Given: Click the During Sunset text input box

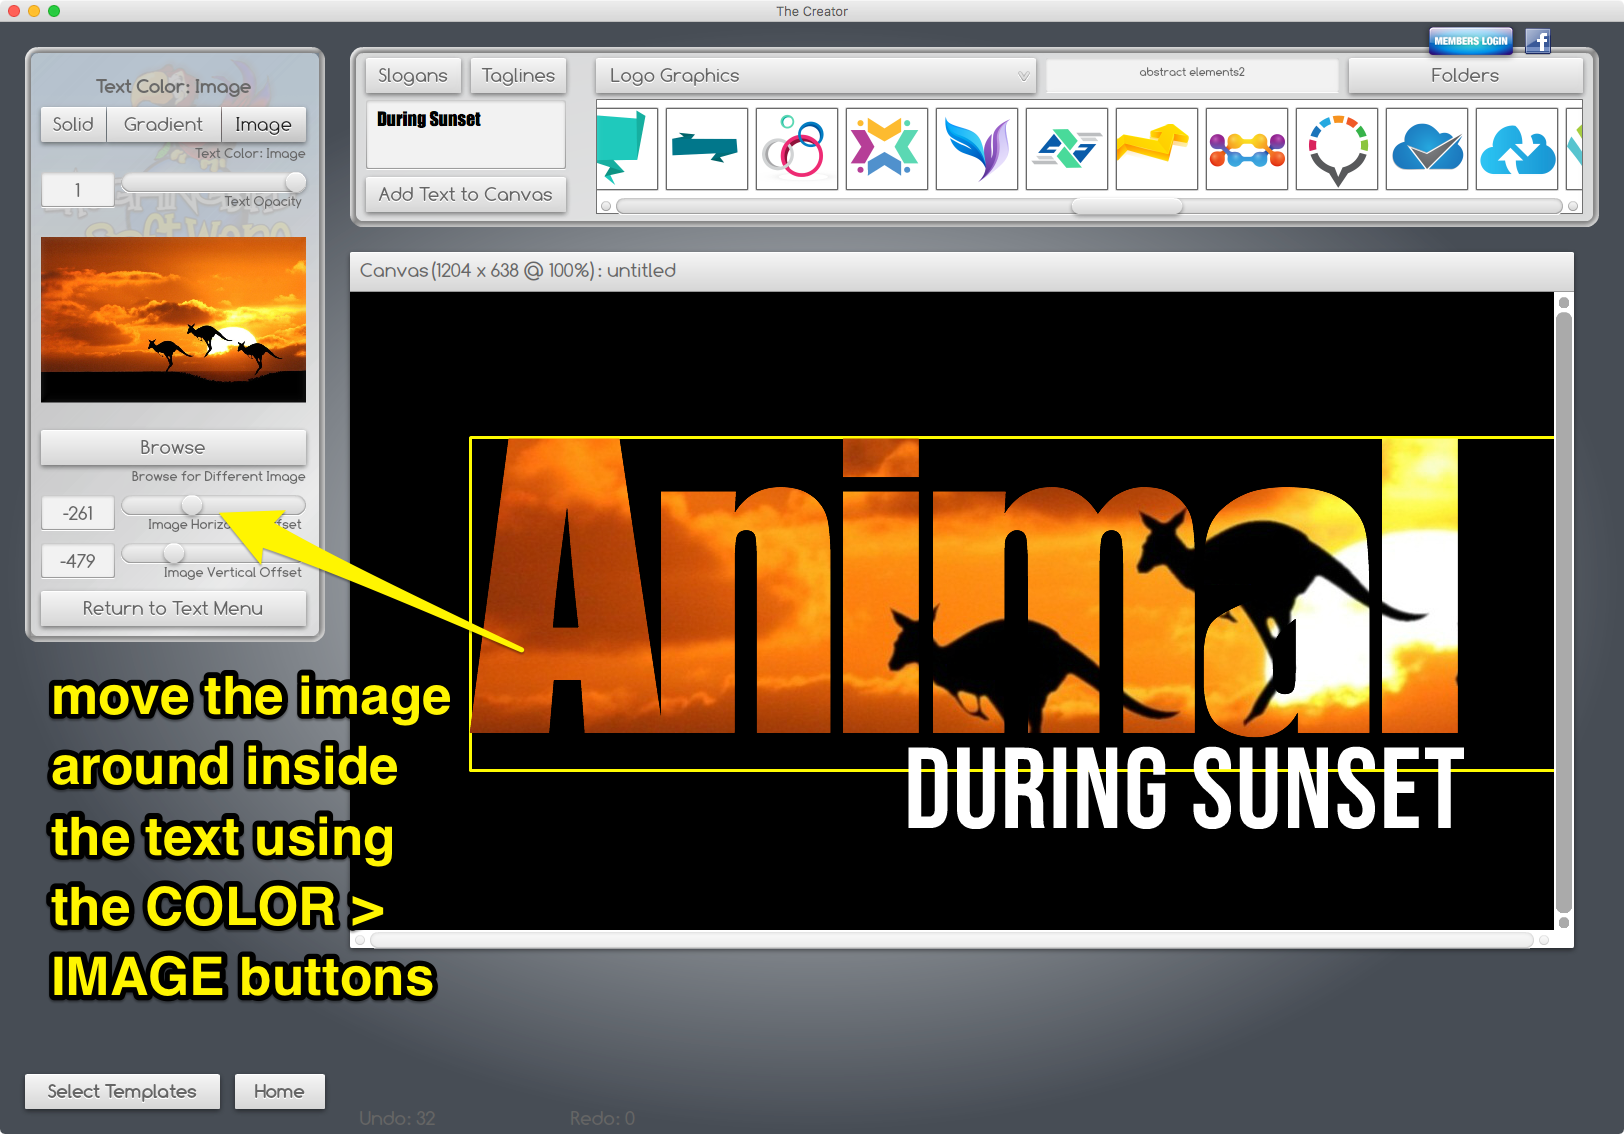Looking at the screenshot, I should [466, 134].
